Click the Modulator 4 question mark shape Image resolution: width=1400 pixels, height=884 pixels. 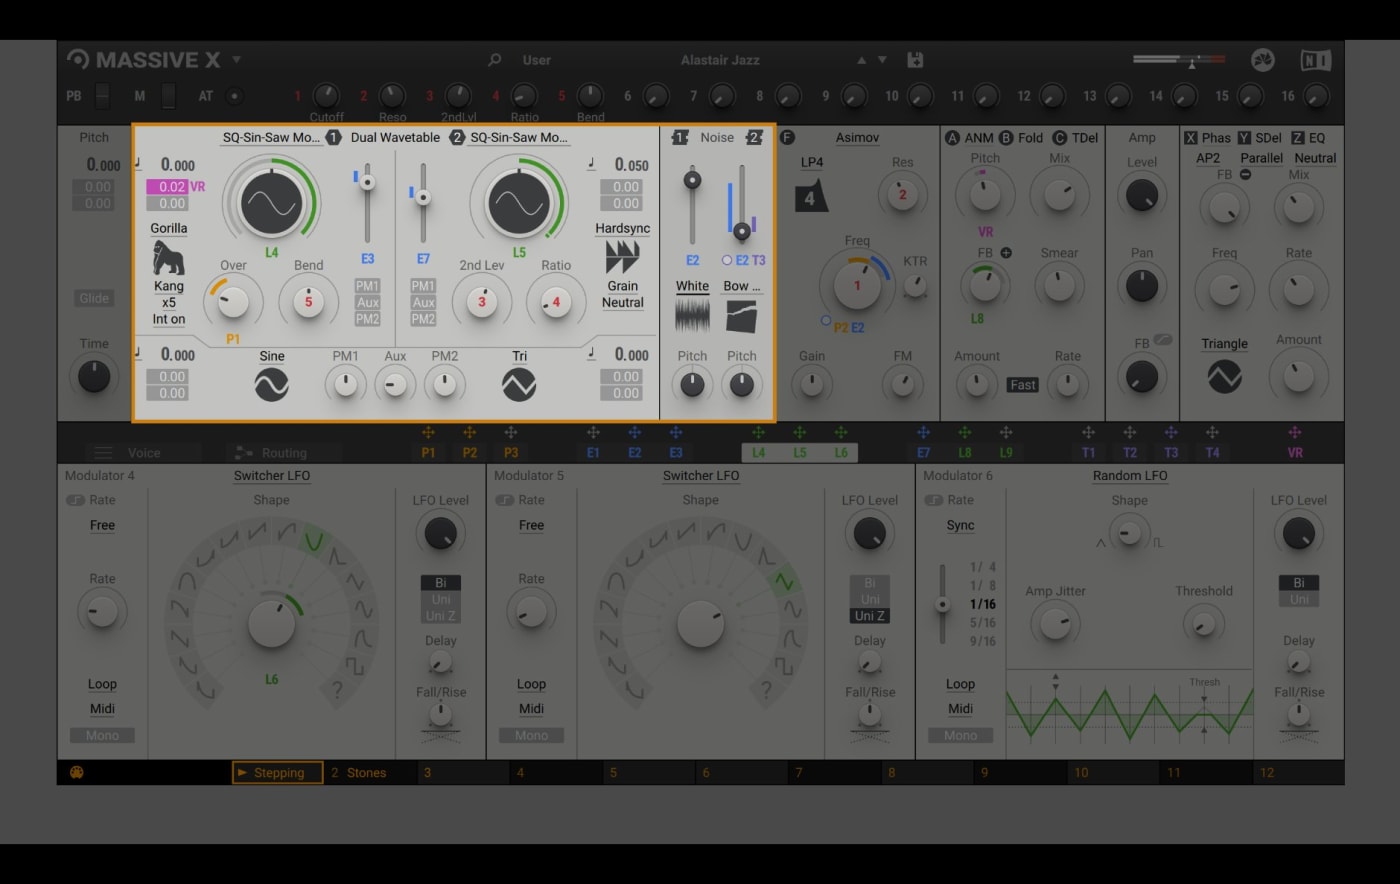[337, 689]
